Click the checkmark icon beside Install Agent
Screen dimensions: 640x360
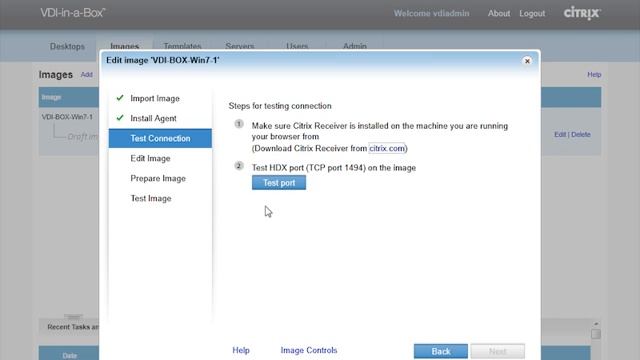120,118
